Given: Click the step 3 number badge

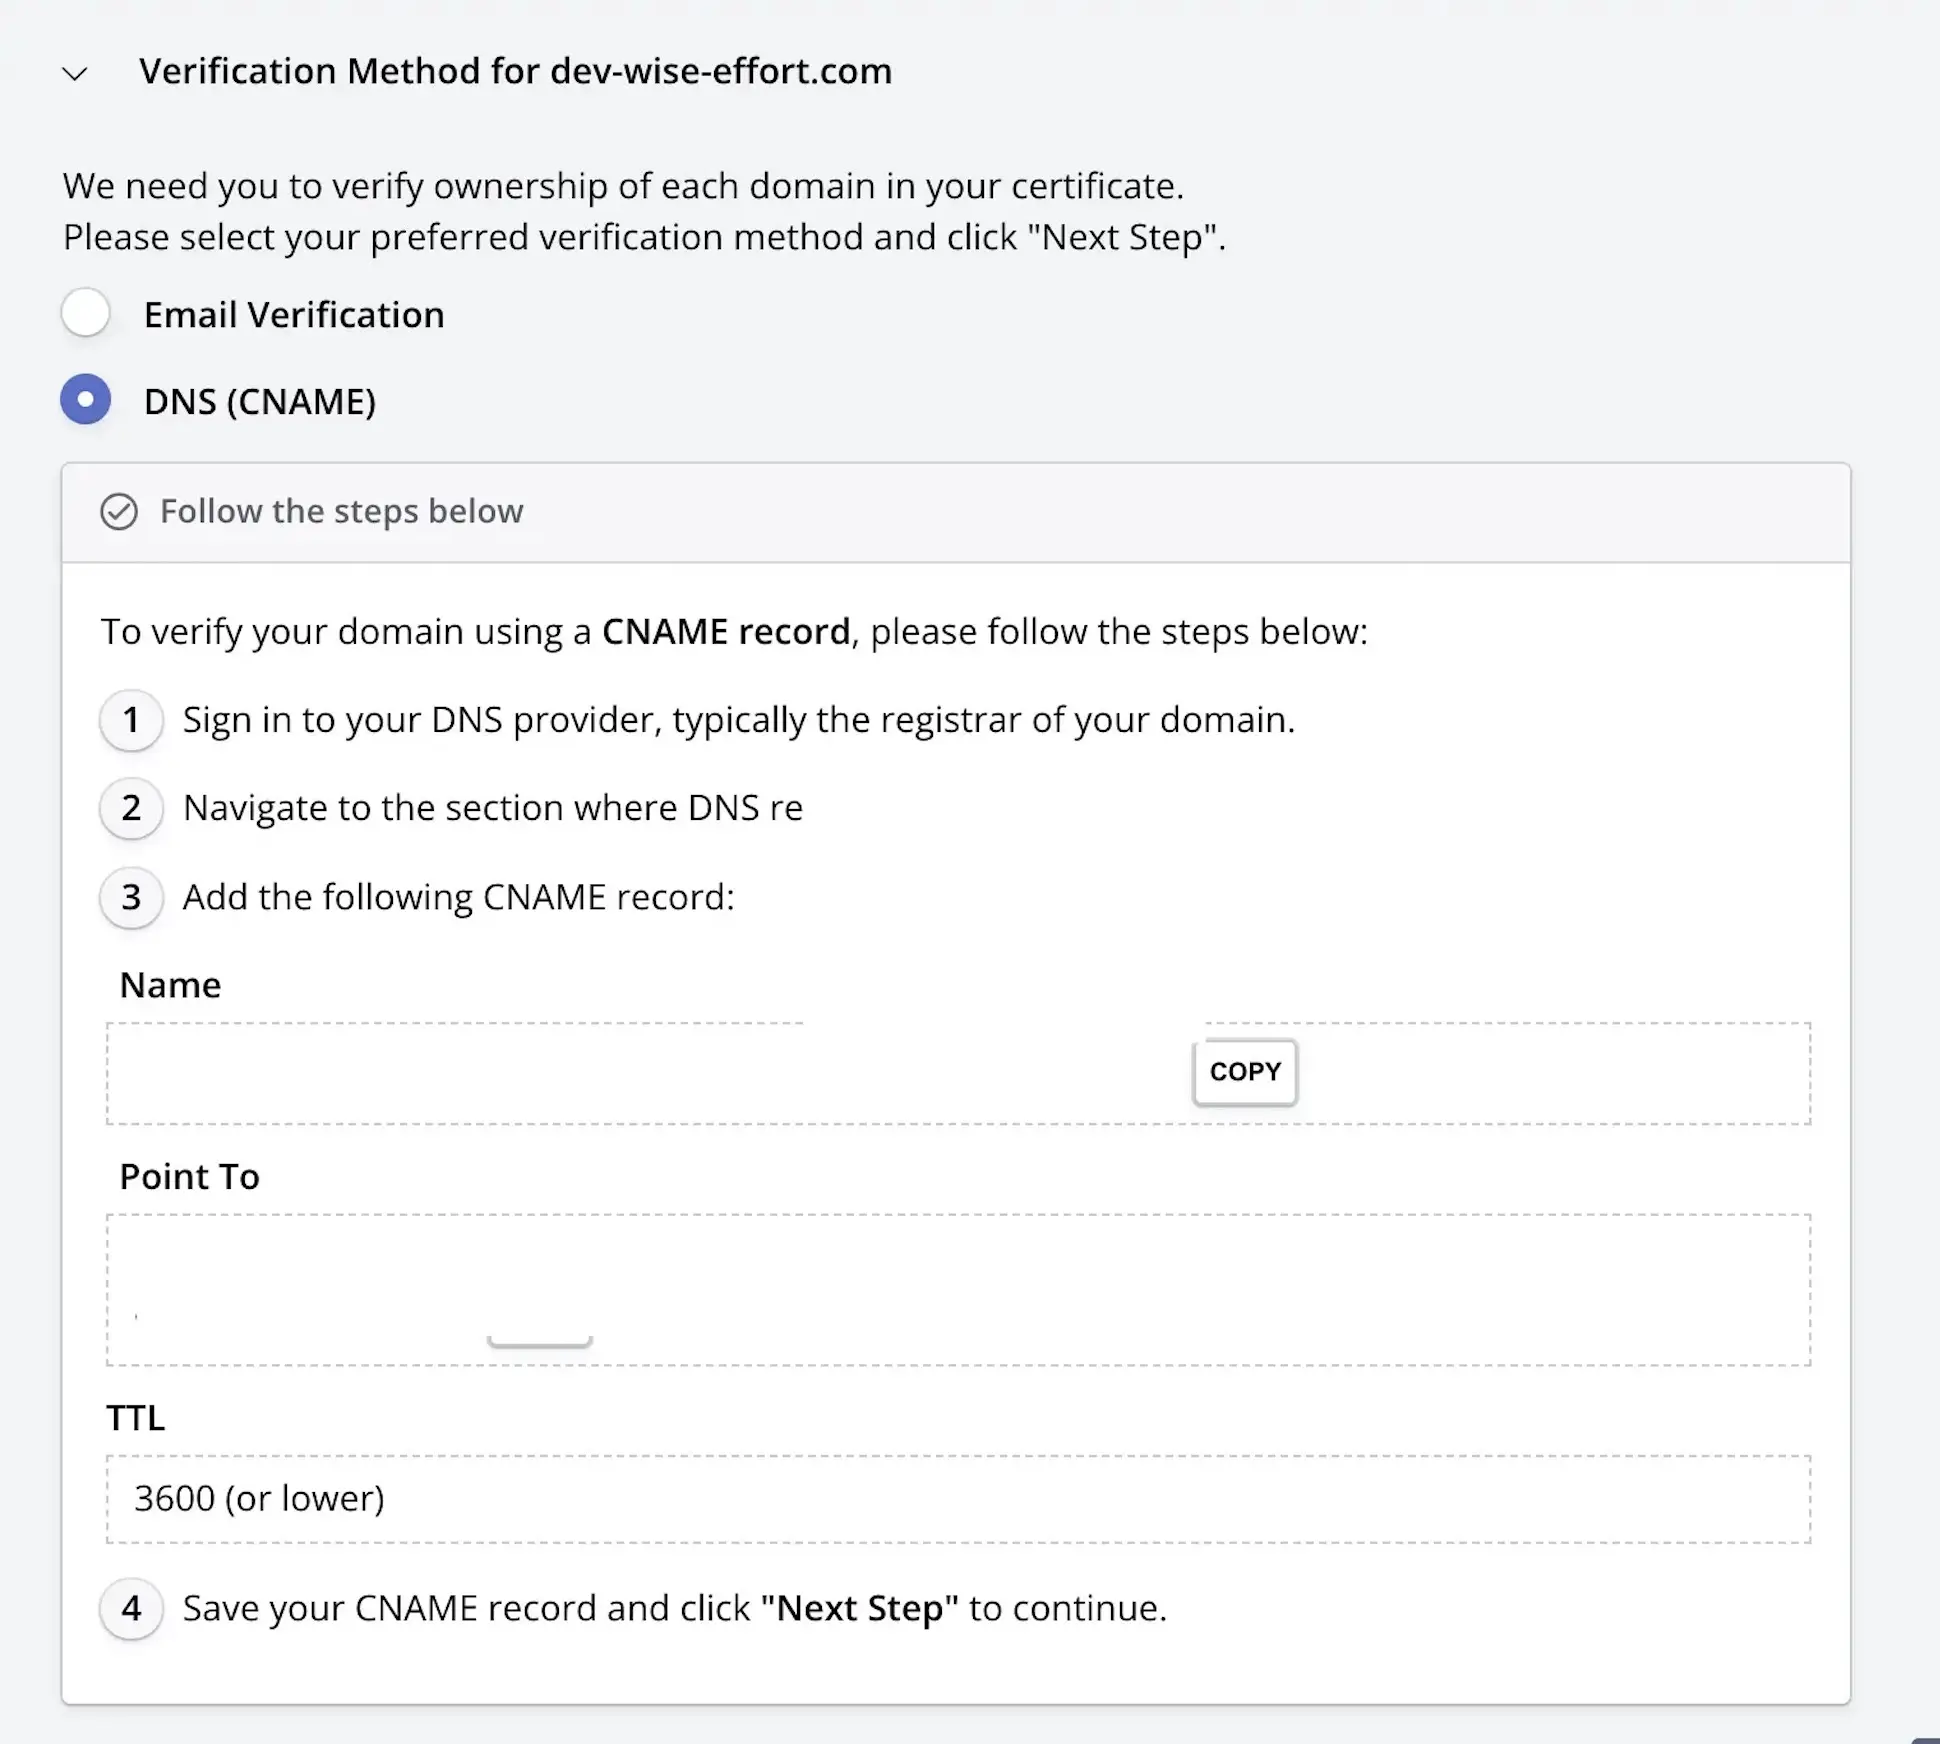Looking at the screenshot, I should pyautogui.click(x=131, y=897).
